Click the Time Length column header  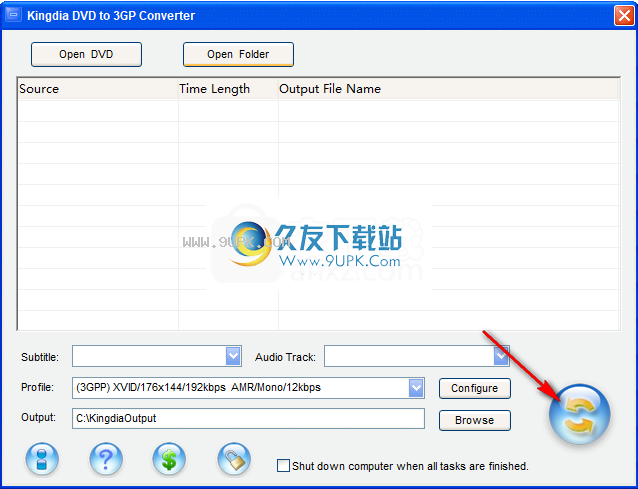228,89
